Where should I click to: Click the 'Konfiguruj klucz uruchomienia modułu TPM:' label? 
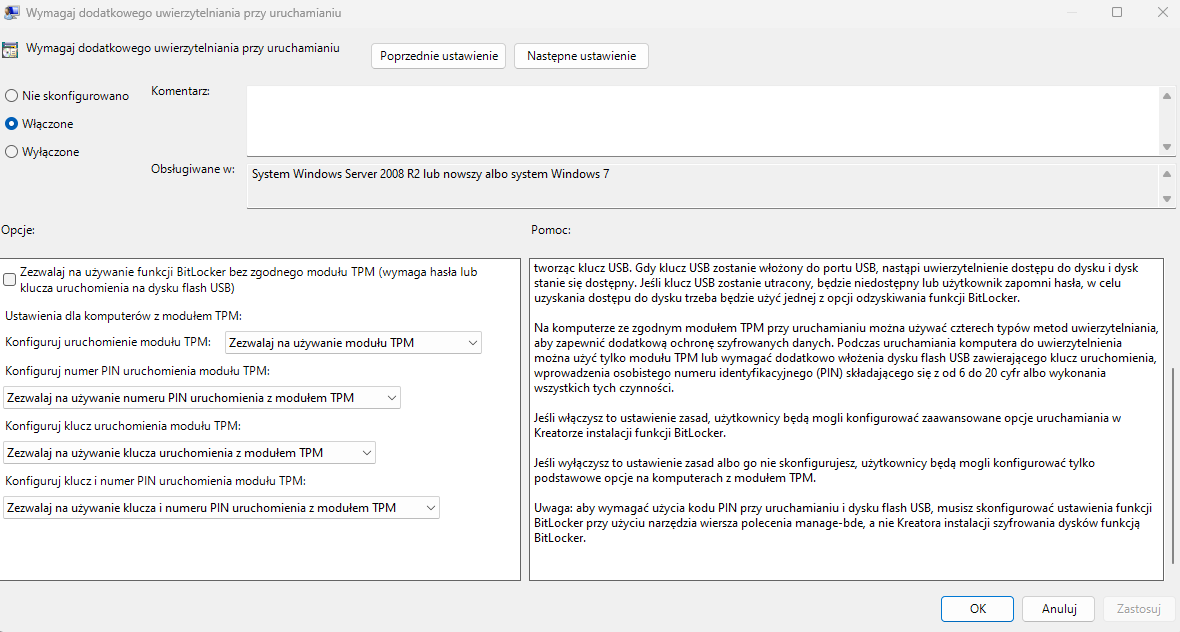[x=123, y=426]
